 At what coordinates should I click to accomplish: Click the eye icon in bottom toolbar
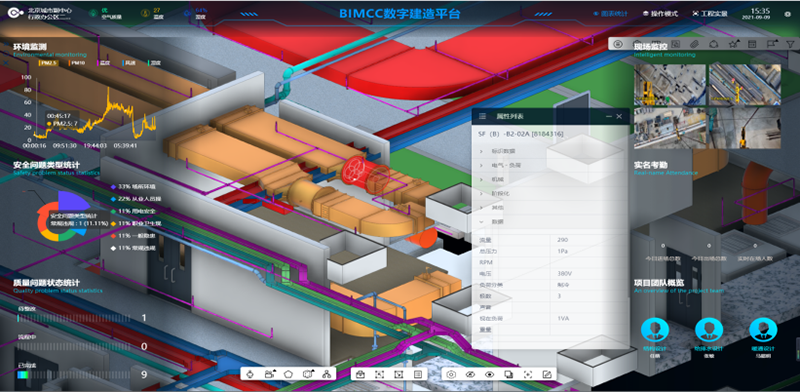click(x=489, y=374)
